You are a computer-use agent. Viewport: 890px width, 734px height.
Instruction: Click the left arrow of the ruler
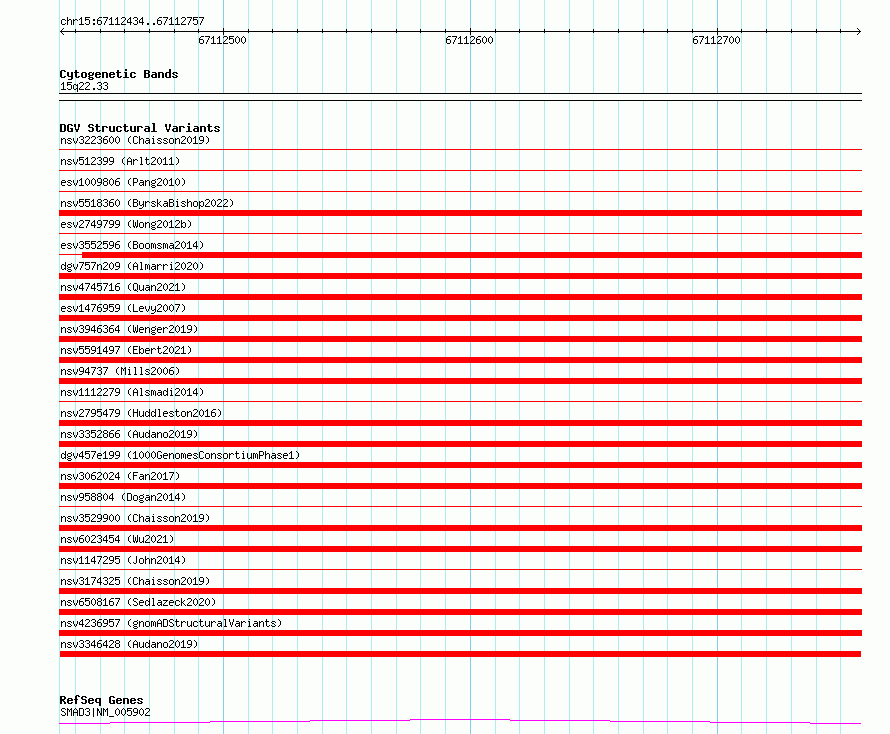point(62,32)
